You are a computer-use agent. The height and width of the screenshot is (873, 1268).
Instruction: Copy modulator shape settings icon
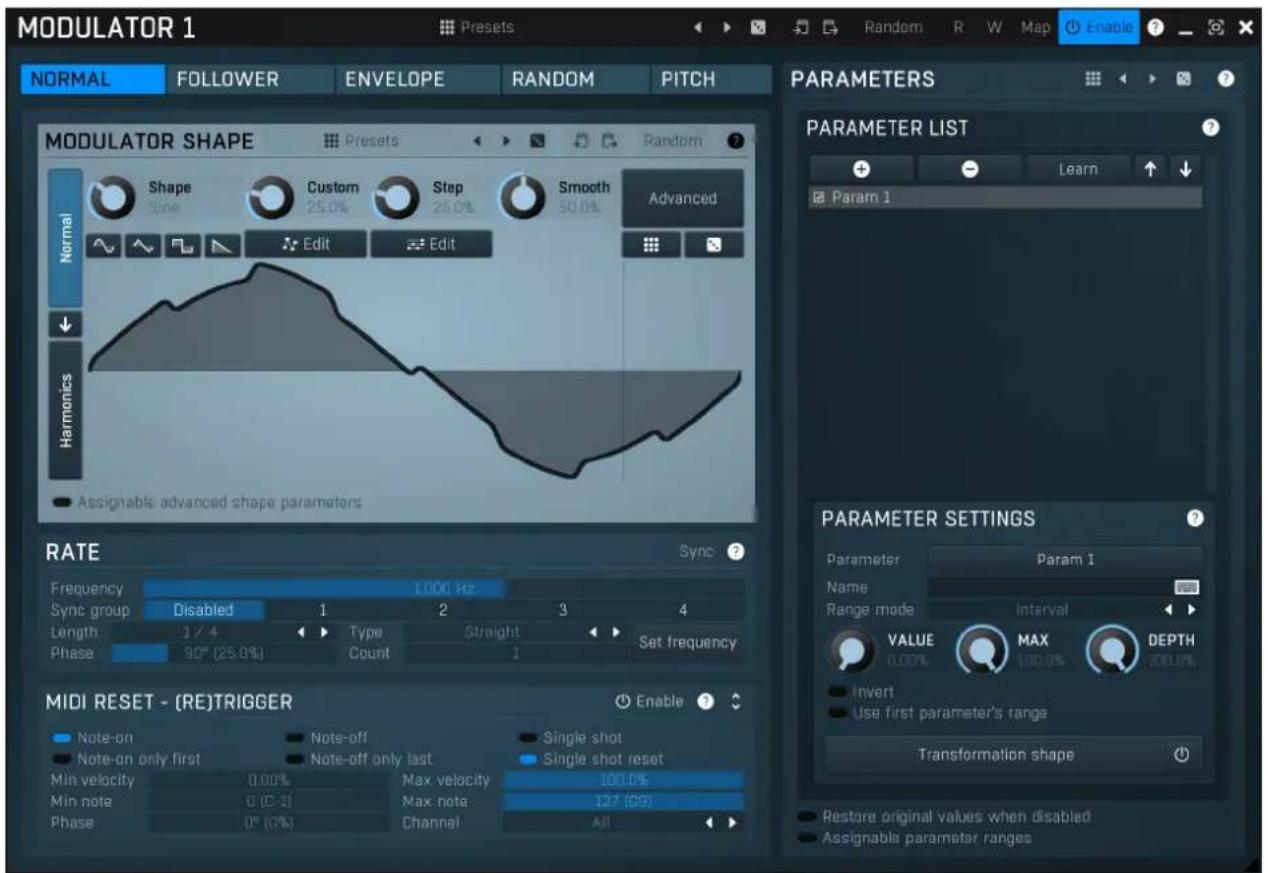tap(580, 142)
